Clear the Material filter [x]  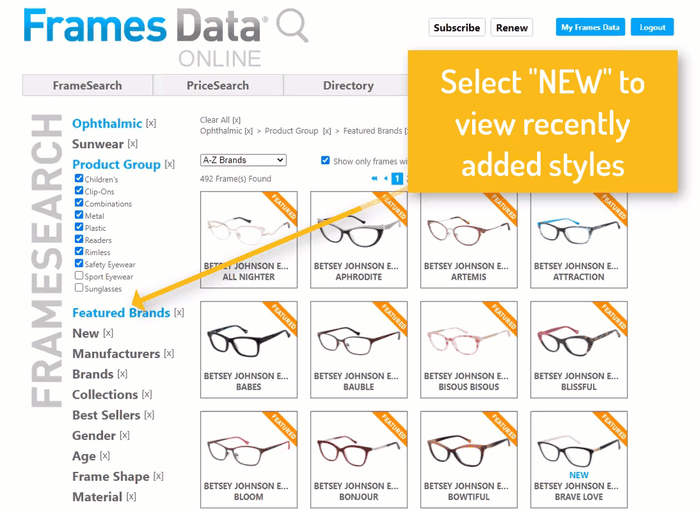pyautogui.click(x=131, y=497)
